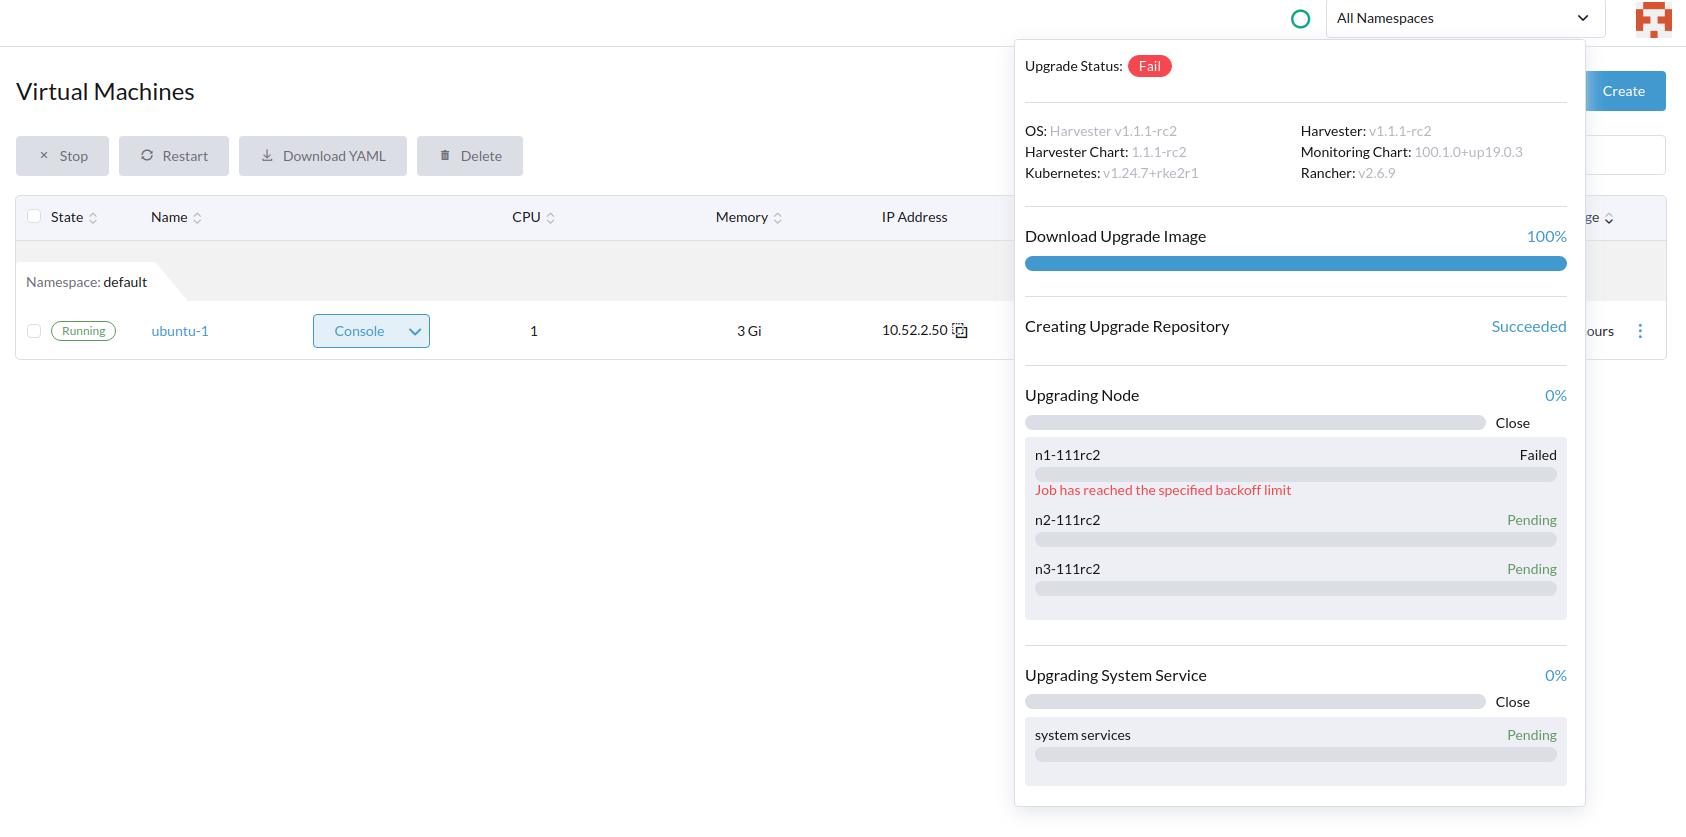This screenshot has height=837, width=1686.
Task: Sort by CPU column arrows
Action: [550, 218]
